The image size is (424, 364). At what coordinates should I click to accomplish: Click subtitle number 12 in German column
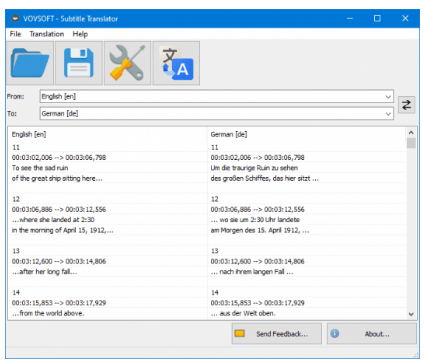pos(215,199)
